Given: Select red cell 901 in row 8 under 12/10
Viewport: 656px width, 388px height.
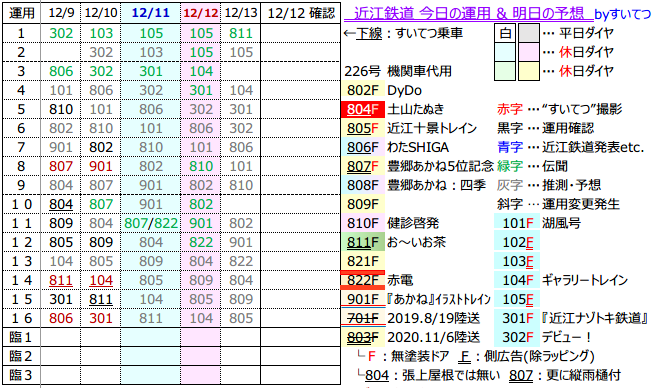Looking at the screenshot, I should [x=101, y=166].
